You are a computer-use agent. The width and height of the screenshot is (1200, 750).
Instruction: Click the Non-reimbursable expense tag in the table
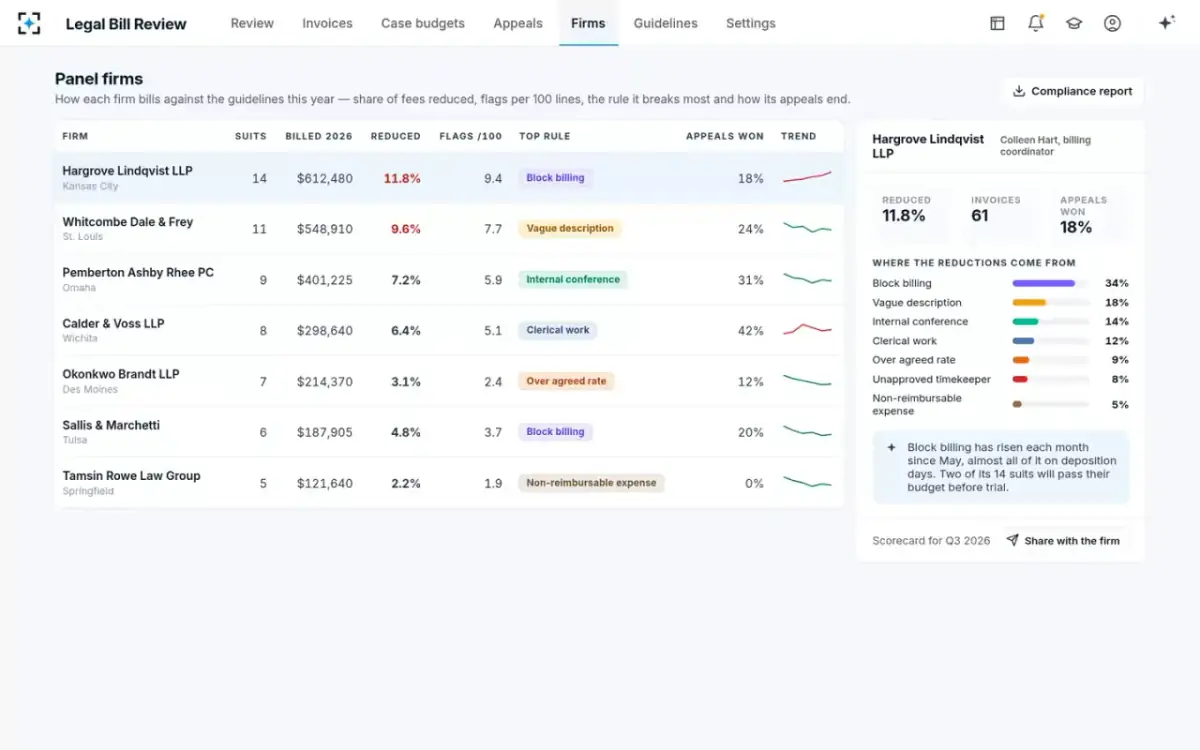(591, 483)
